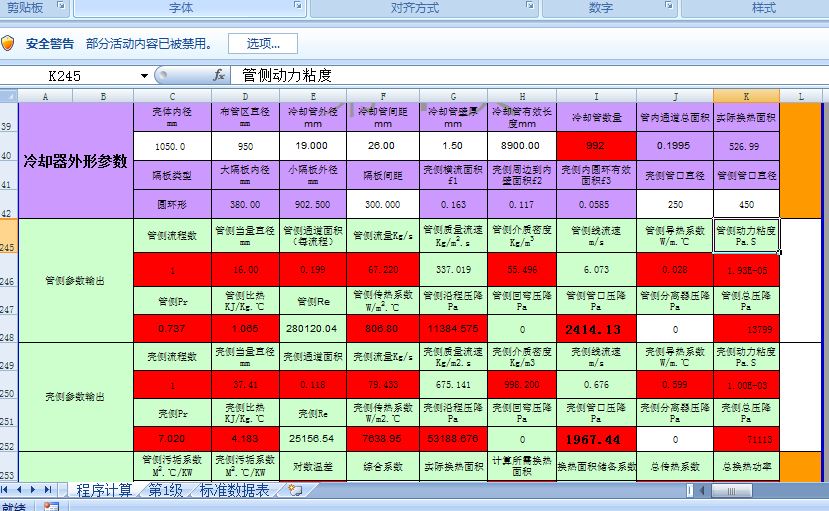Click the 管侧参数输出 label cell
Screen dimensions: 829x511
[76, 281]
